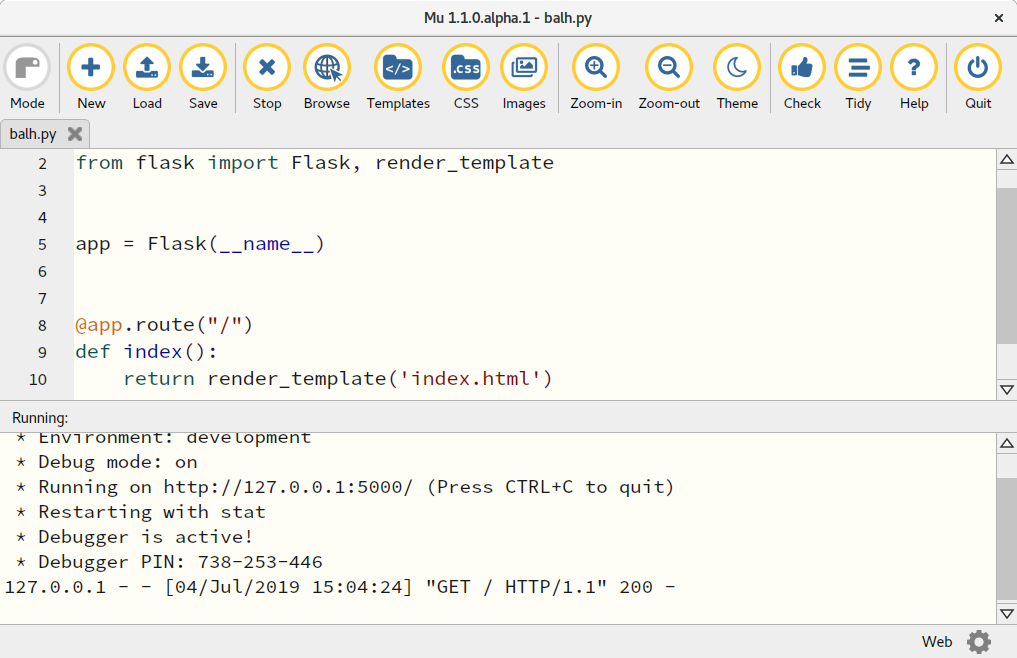Open Help
1017x658 pixels.
point(914,77)
